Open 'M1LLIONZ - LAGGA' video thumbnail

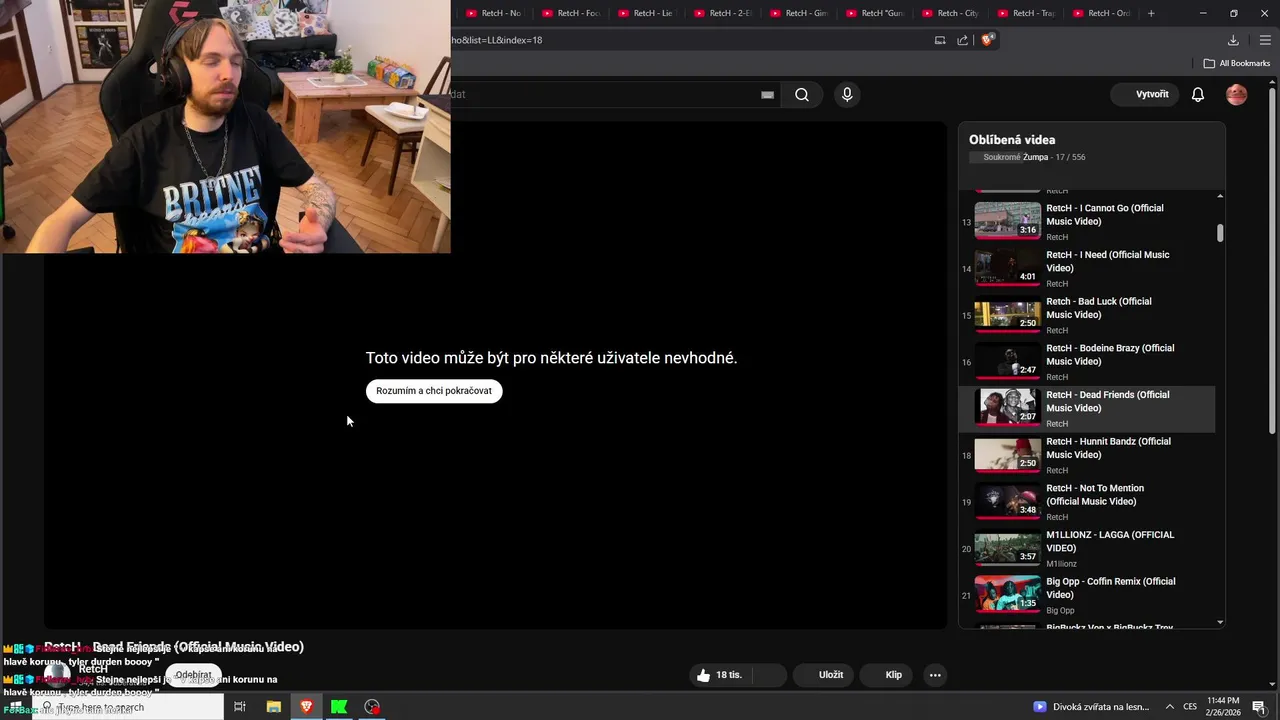tap(1008, 547)
